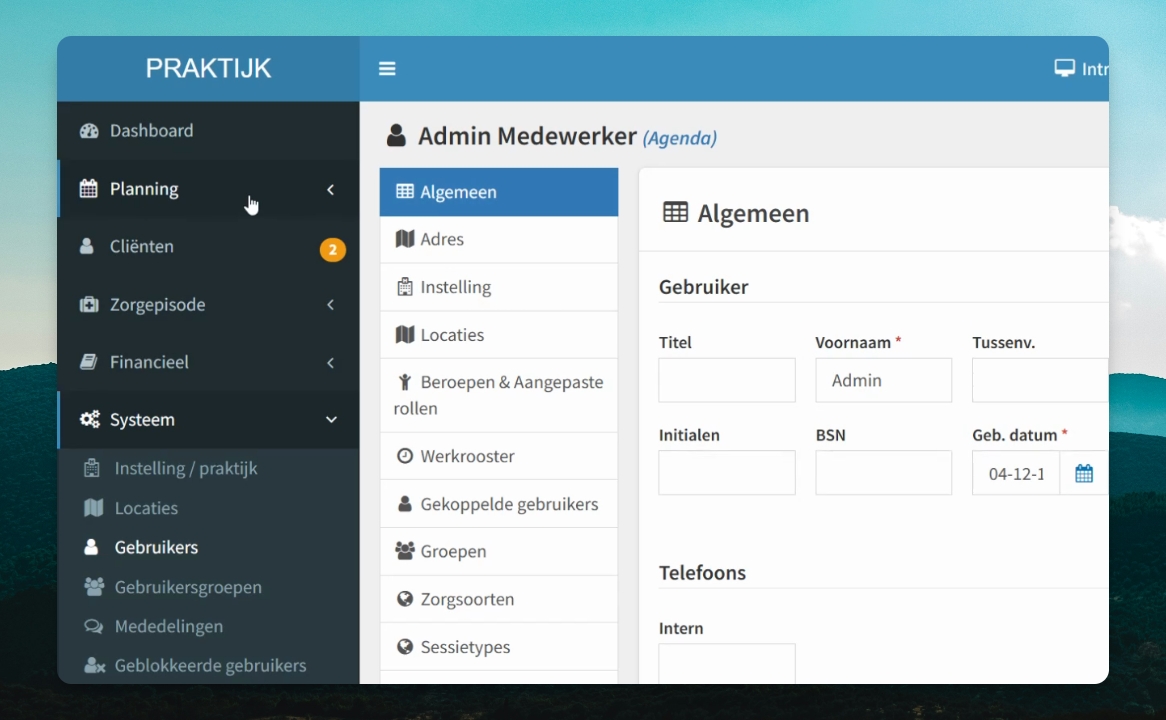This screenshot has height=720, width=1166.
Task: Expand the Planning menu chevron
Action: tap(330, 190)
